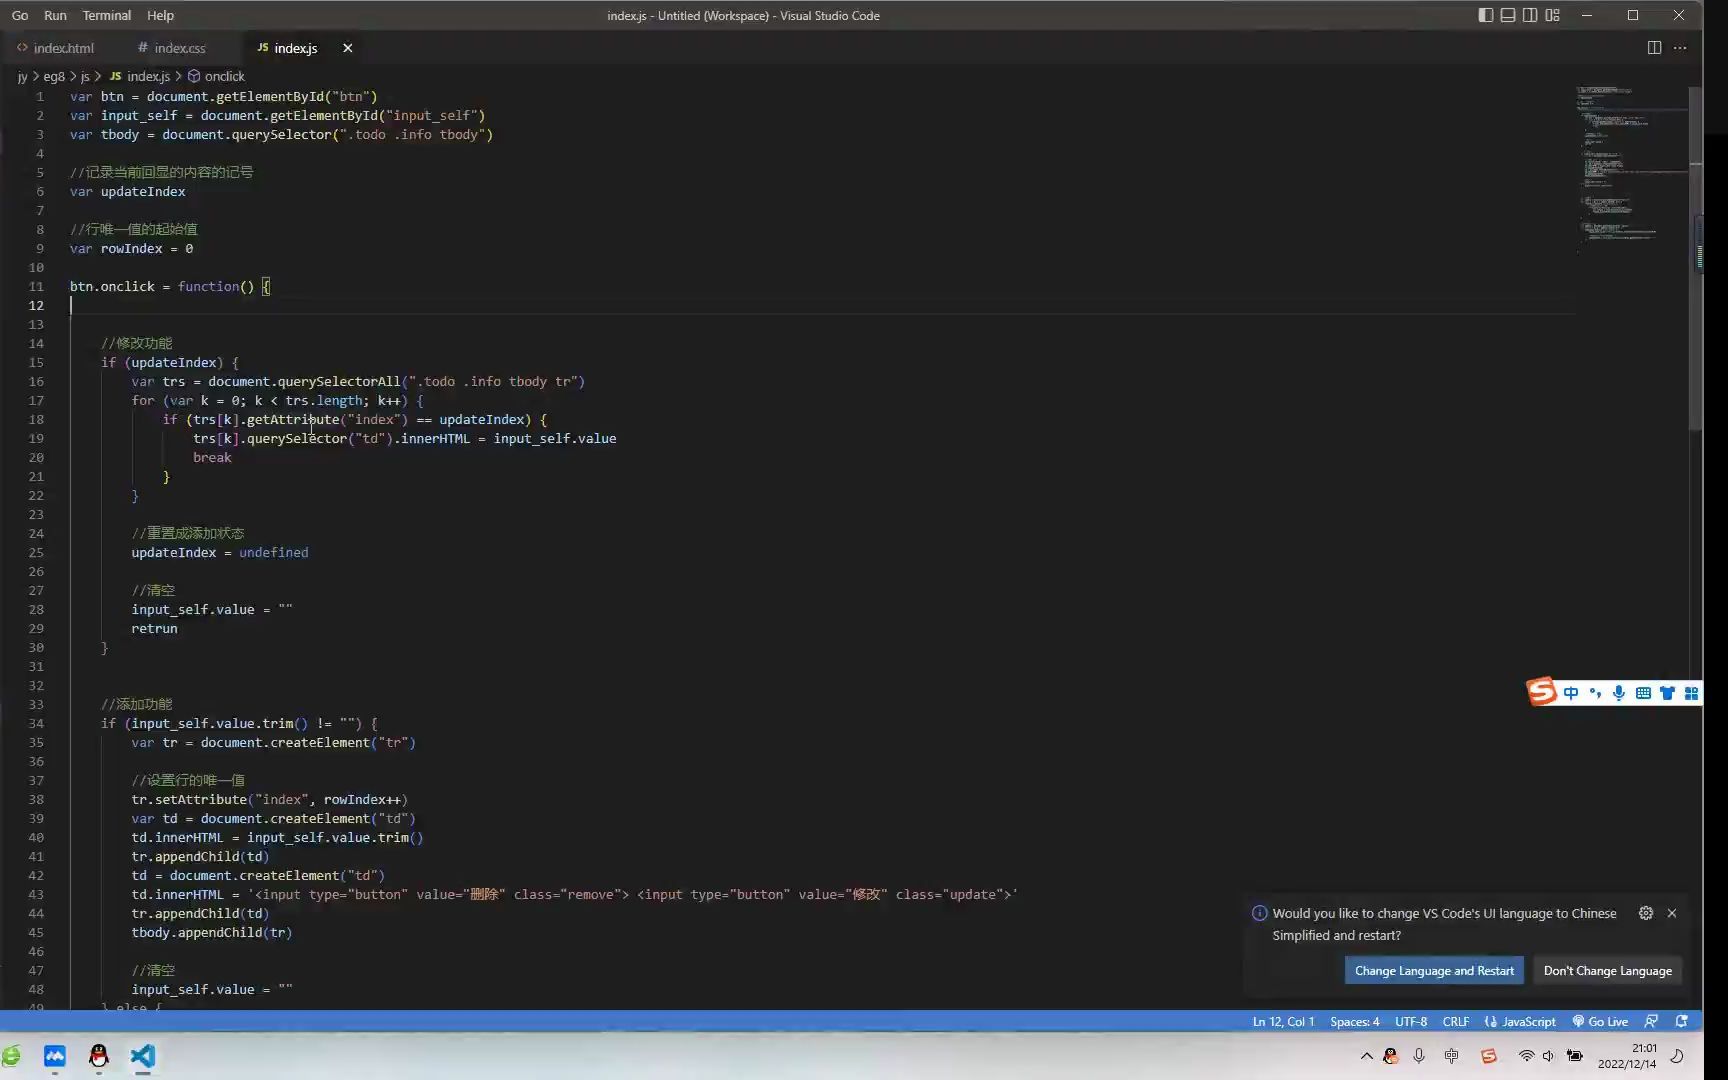Viewport: 1728px width, 1080px height.
Task: Toggle Chinese/English mode in Sogou toolbar
Action: pos(1571,693)
